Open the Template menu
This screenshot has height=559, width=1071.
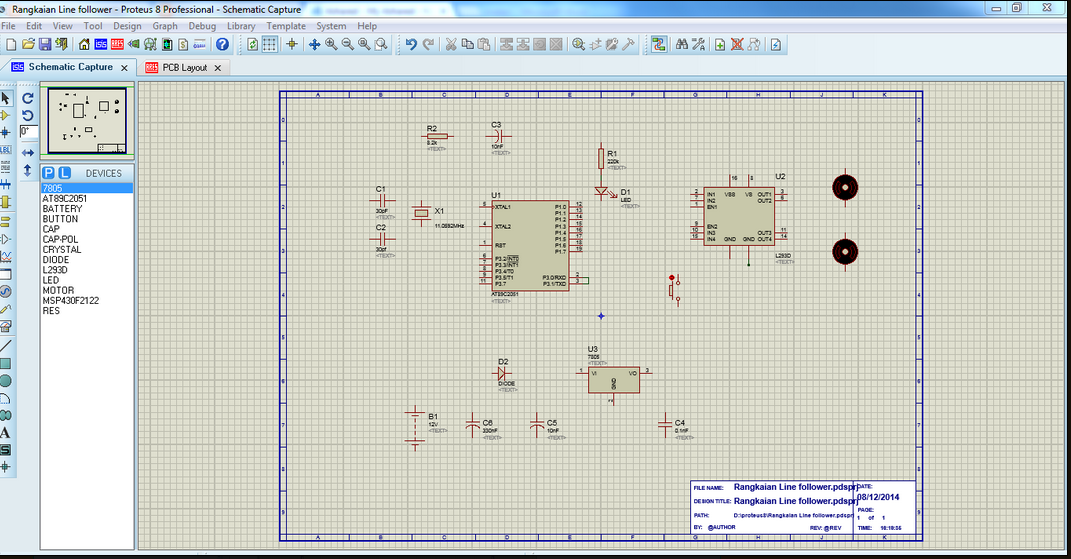286,26
